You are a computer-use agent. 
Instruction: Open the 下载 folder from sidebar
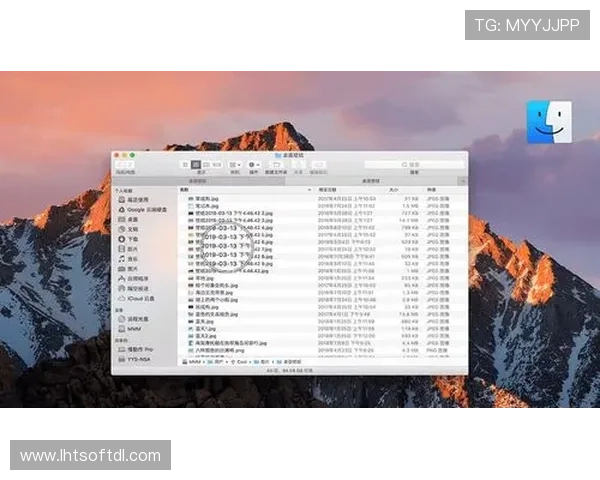[132, 239]
